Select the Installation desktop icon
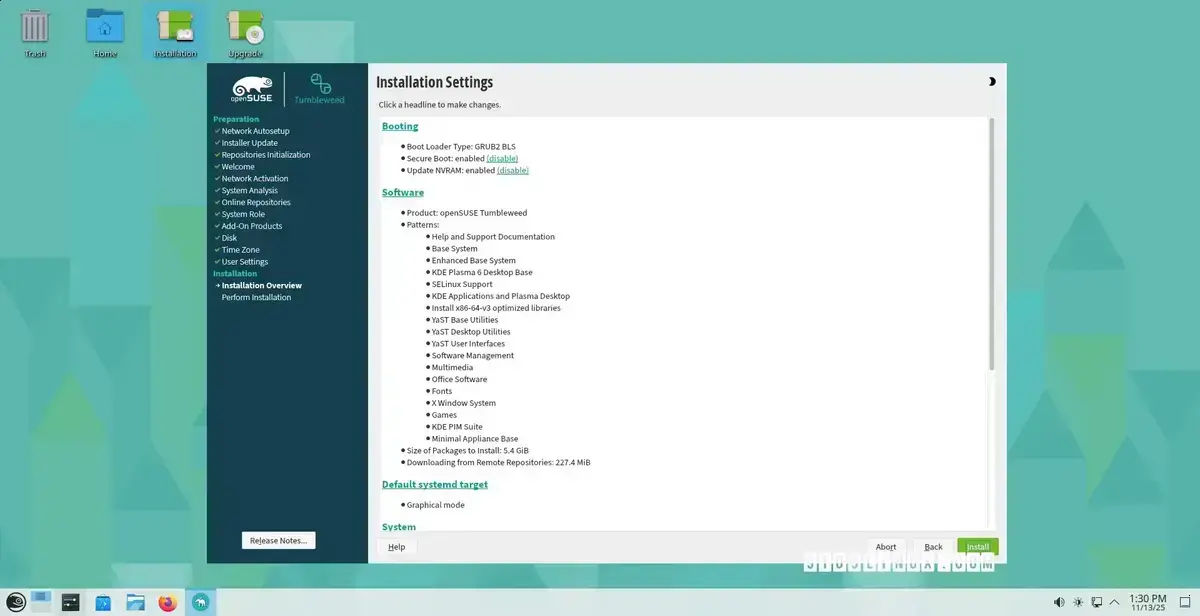 [175, 33]
